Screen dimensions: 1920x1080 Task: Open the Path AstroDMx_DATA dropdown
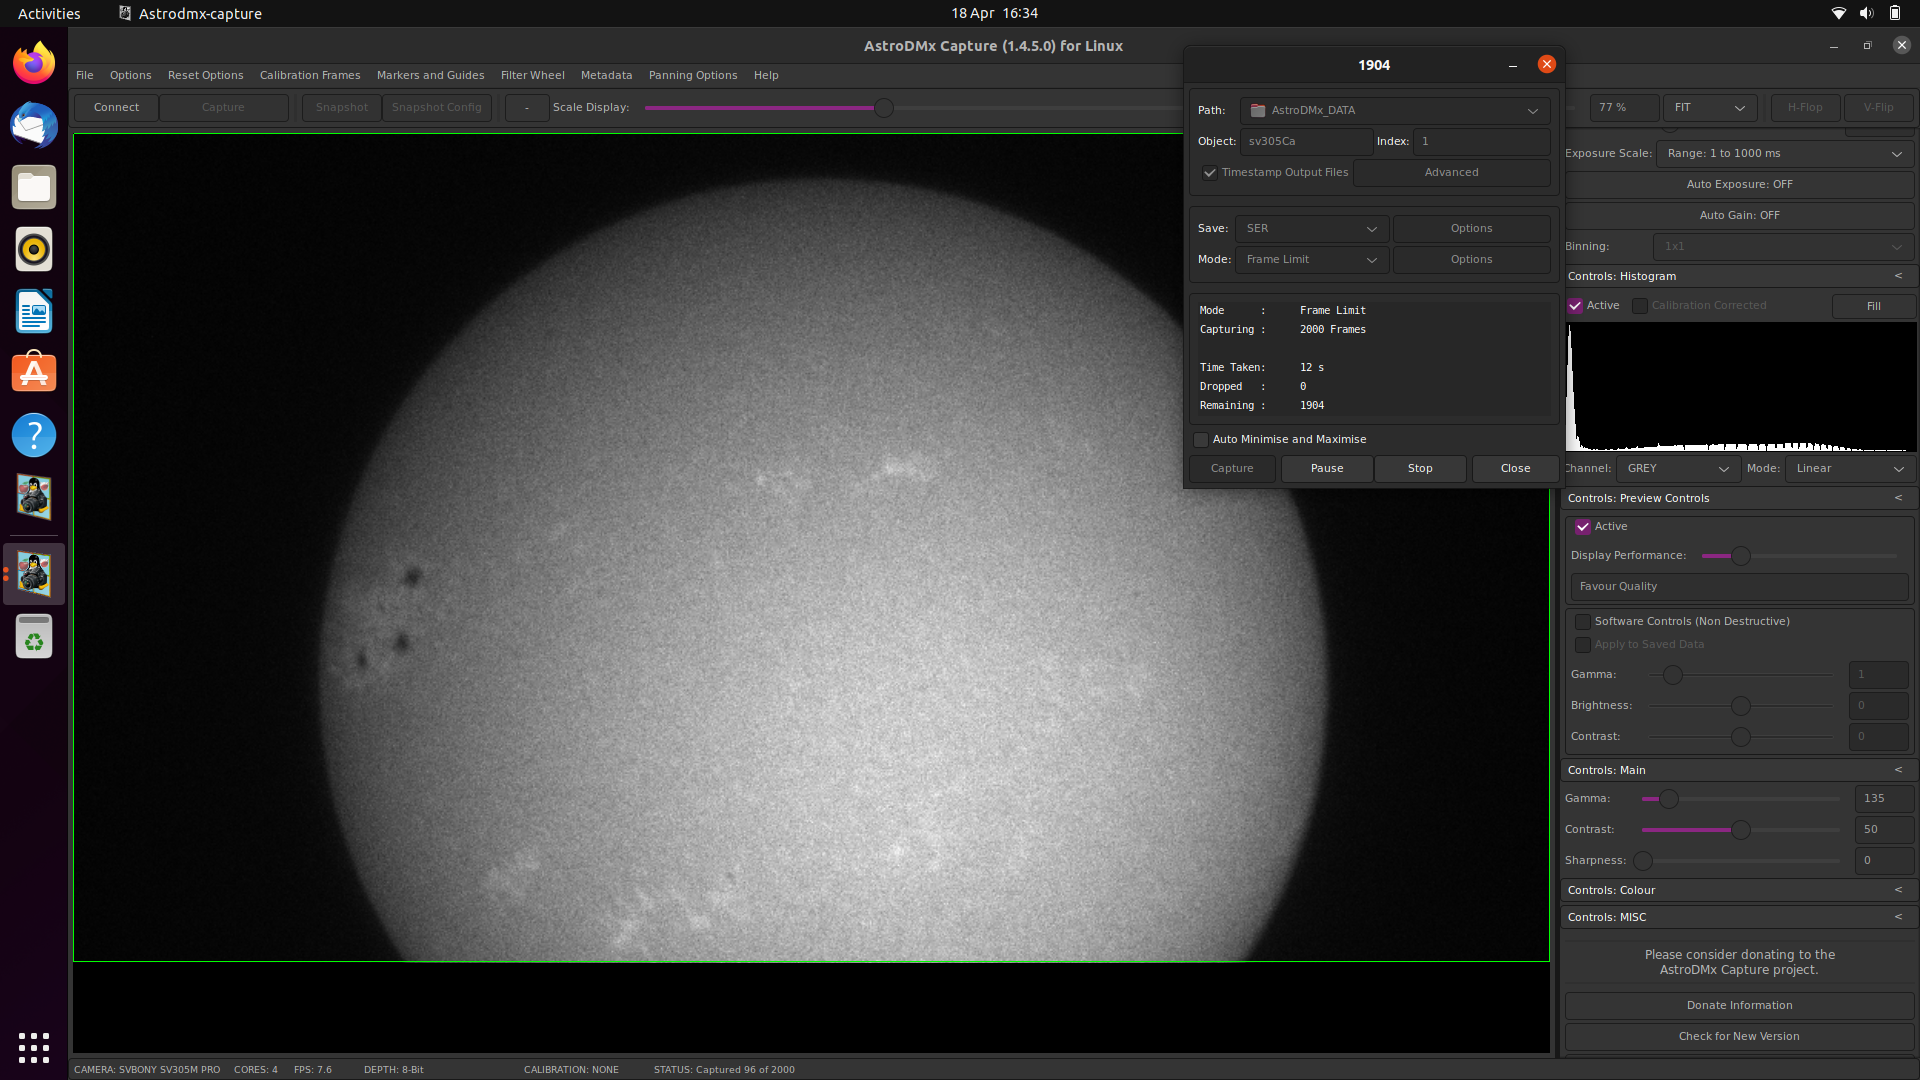1395,110
